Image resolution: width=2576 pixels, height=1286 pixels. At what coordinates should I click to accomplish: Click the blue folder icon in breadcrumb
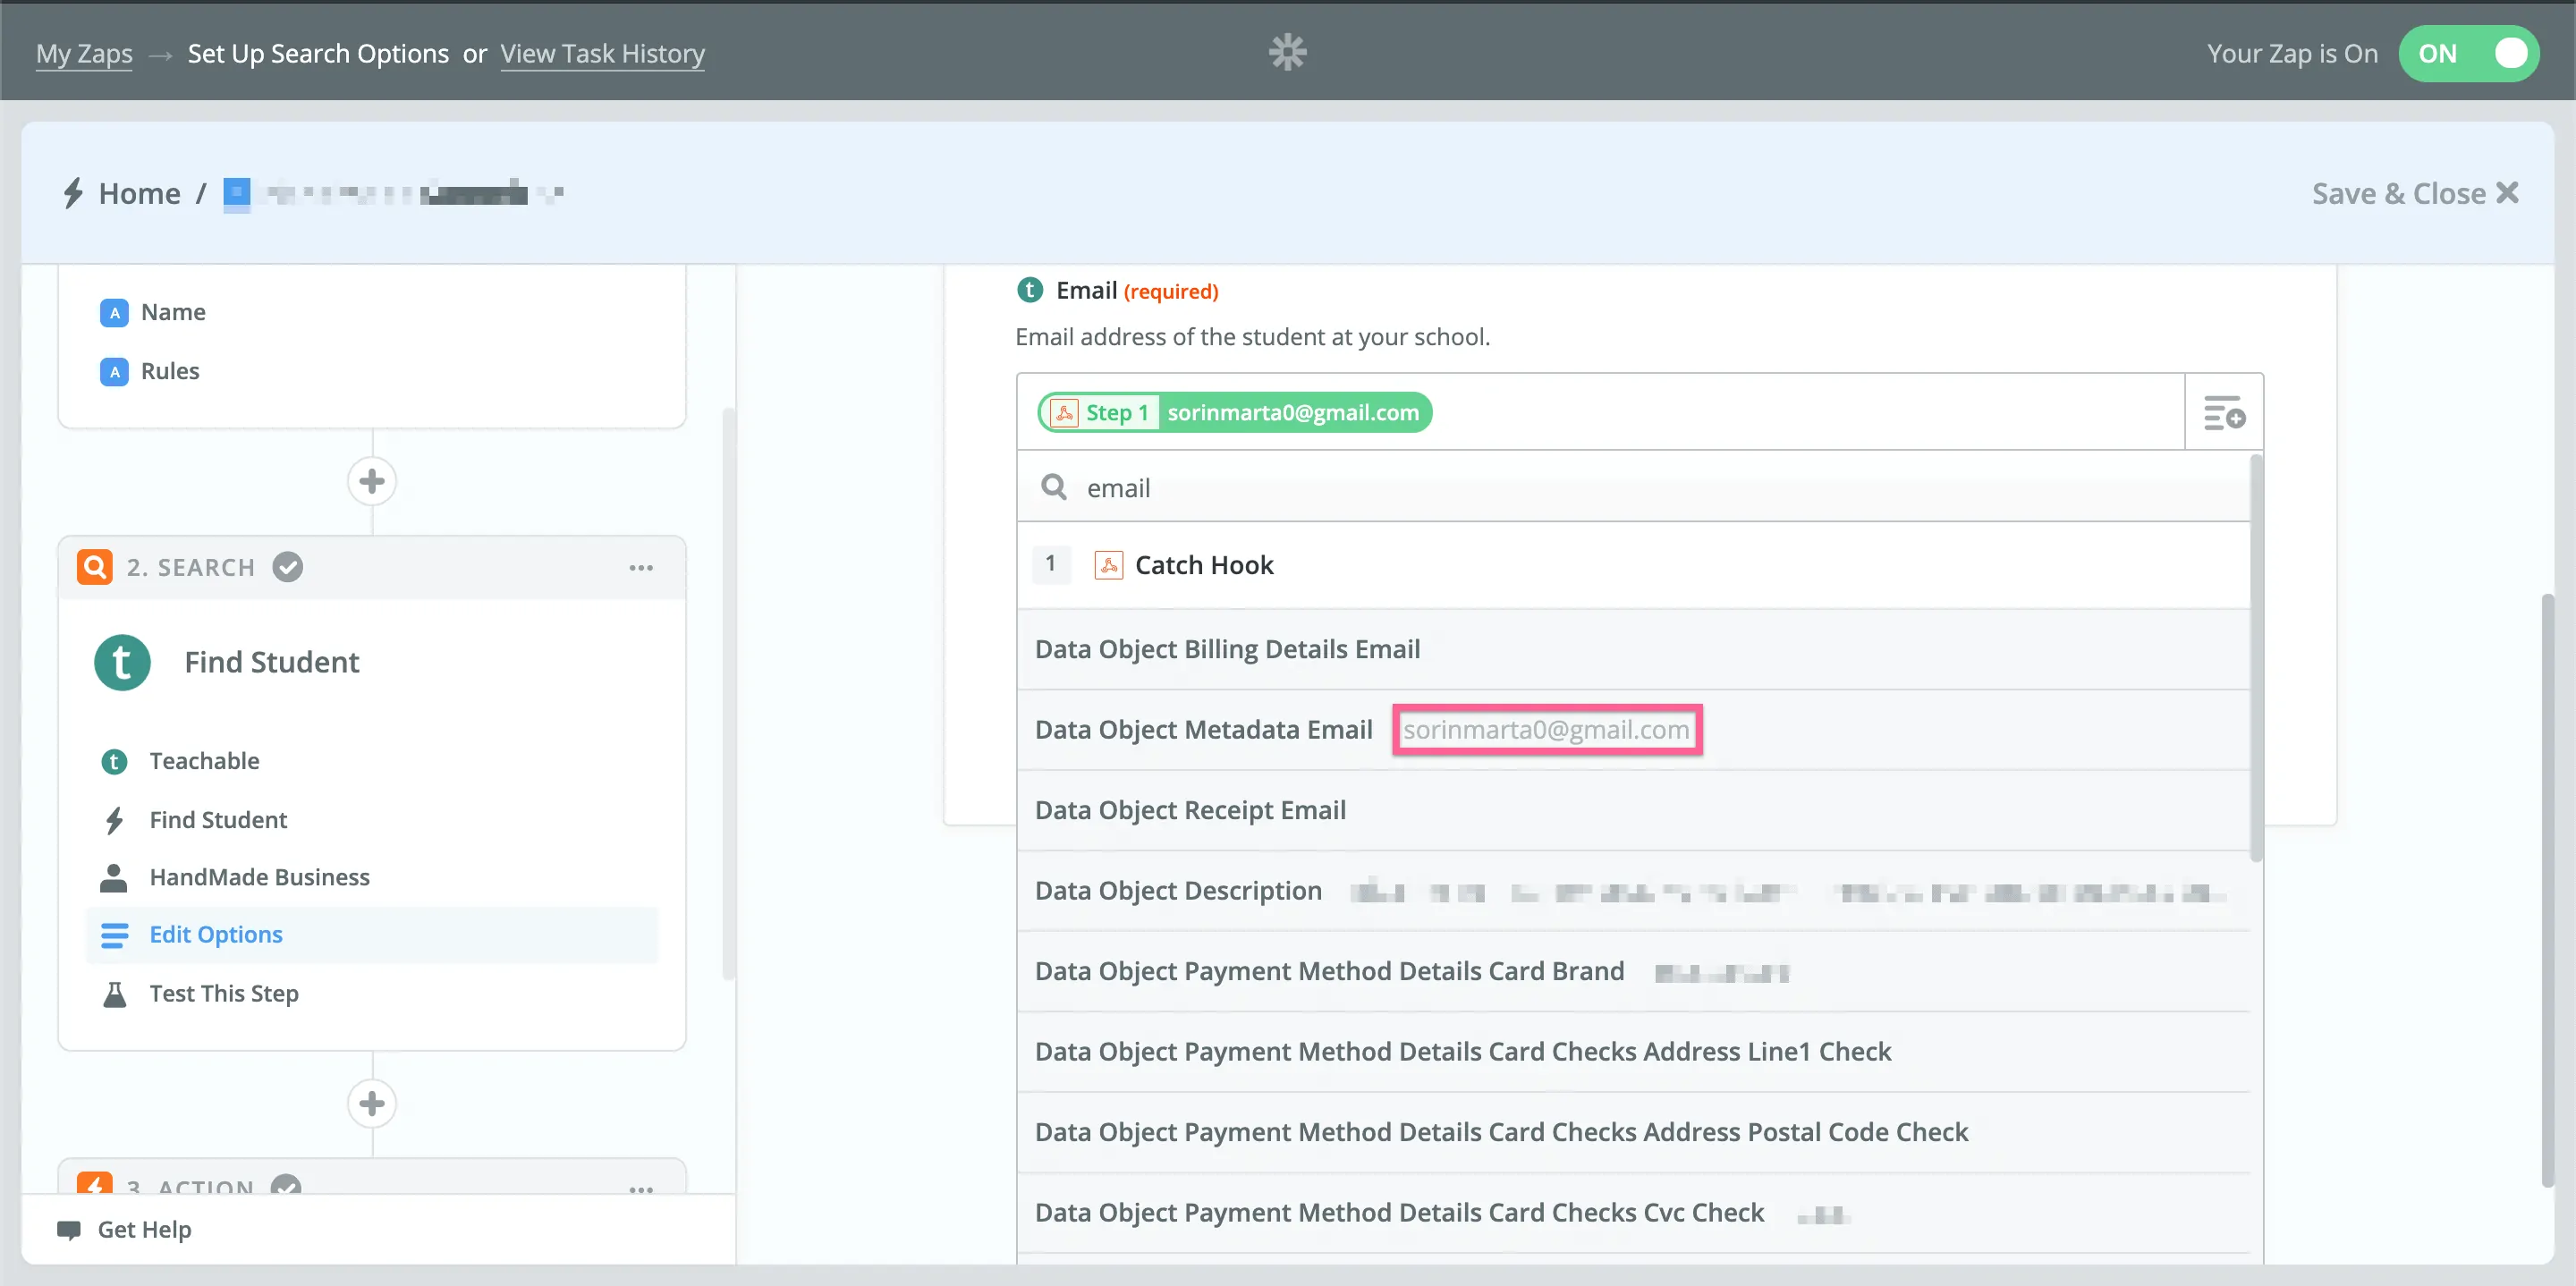pos(237,193)
